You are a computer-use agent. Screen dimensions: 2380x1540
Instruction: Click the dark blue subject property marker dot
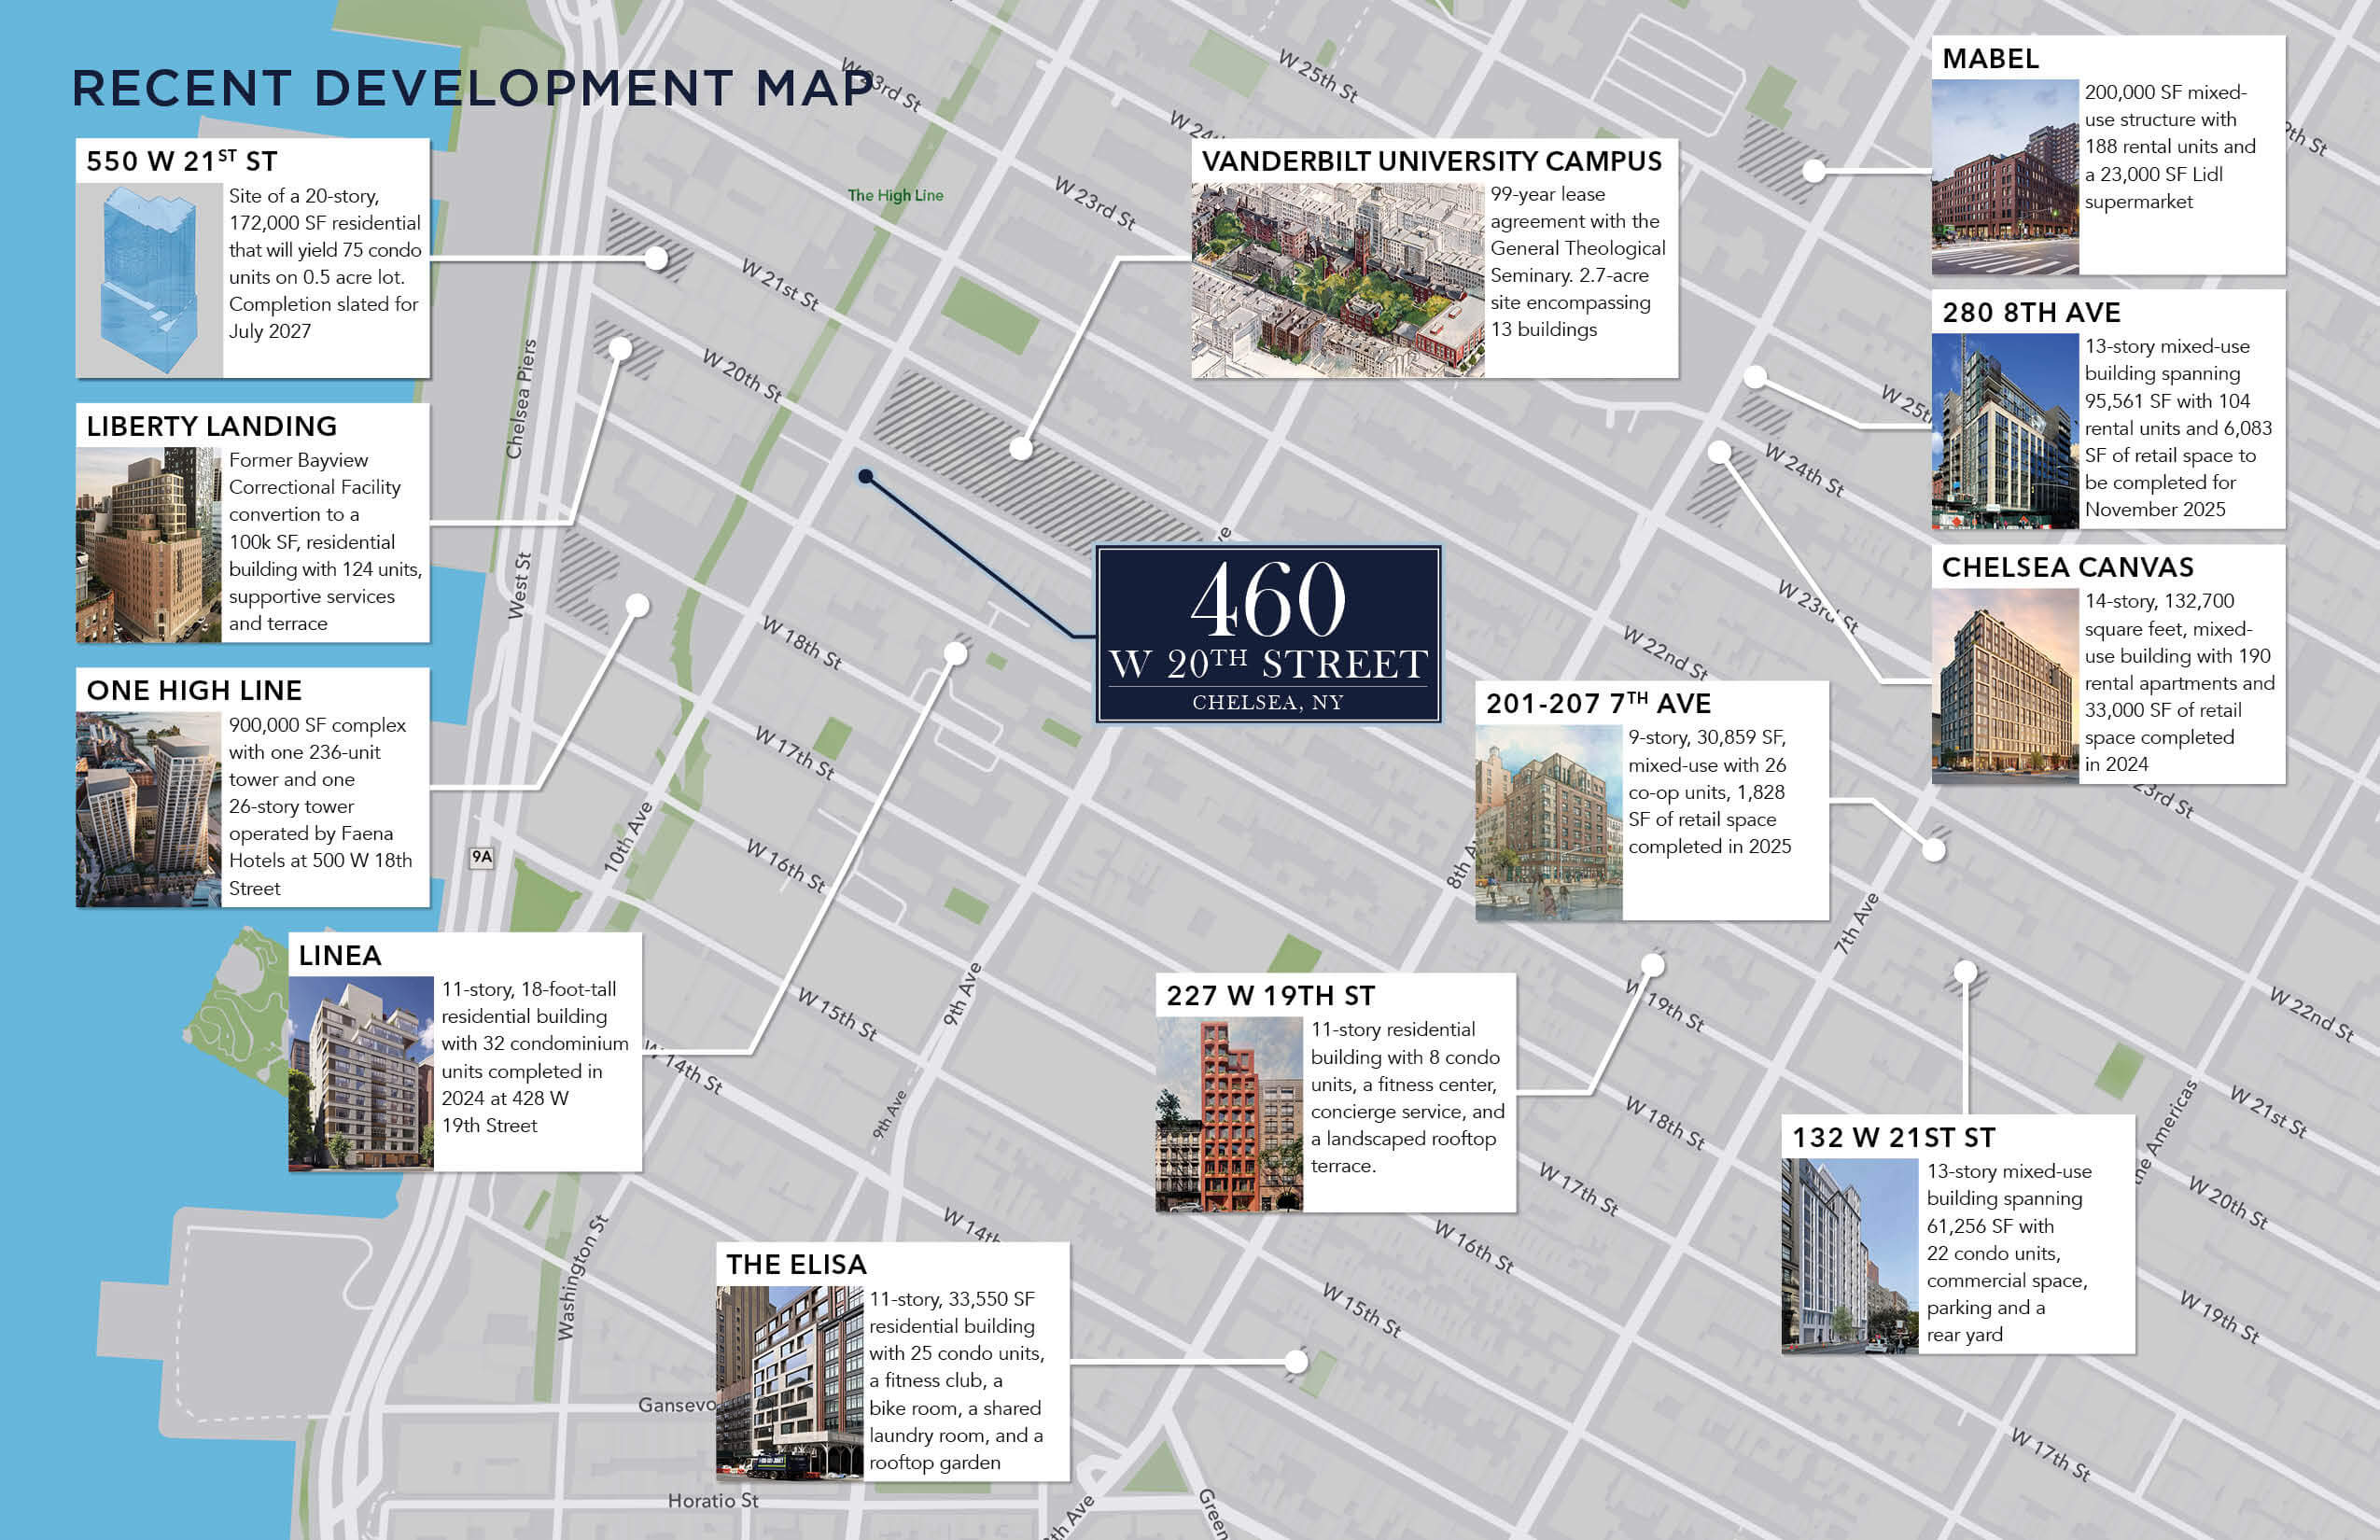pyautogui.click(x=866, y=477)
